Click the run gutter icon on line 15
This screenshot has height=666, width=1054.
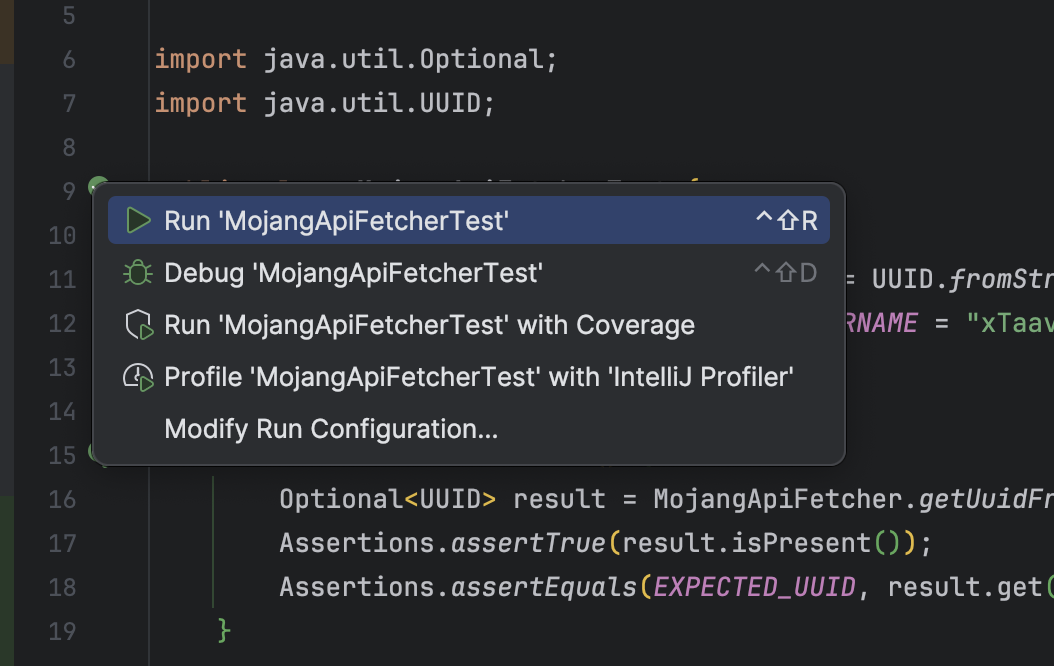coord(95,453)
